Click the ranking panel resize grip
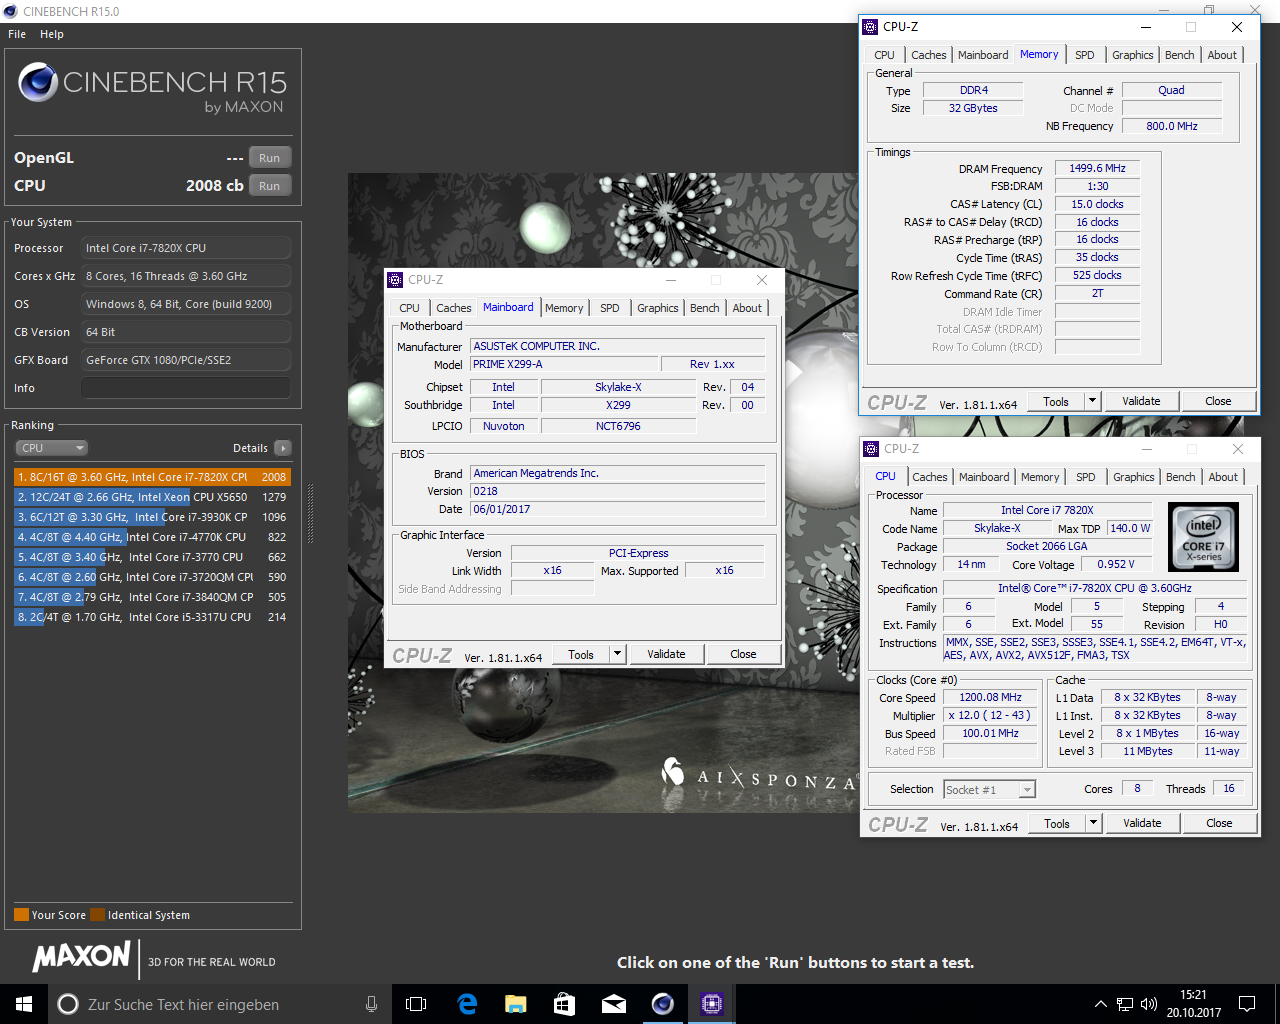1280x1024 pixels. tap(310, 514)
